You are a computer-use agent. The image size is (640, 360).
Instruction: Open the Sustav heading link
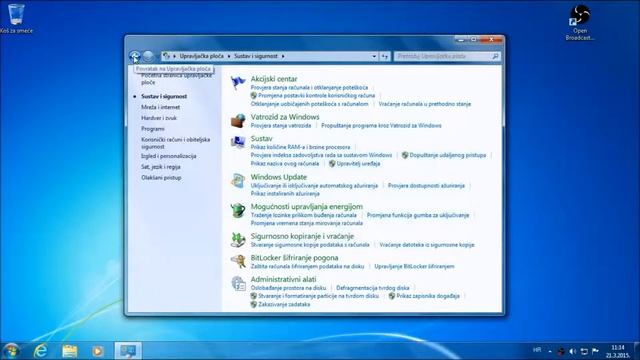point(262,139)
